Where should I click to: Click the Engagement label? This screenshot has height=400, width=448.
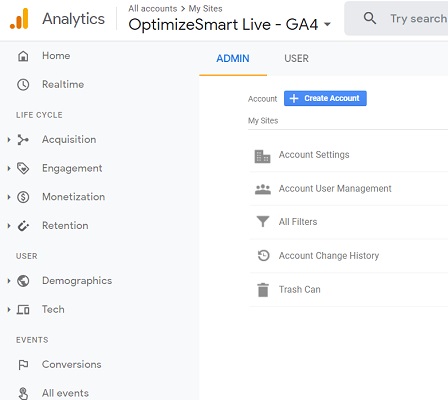tap(72, 168)
